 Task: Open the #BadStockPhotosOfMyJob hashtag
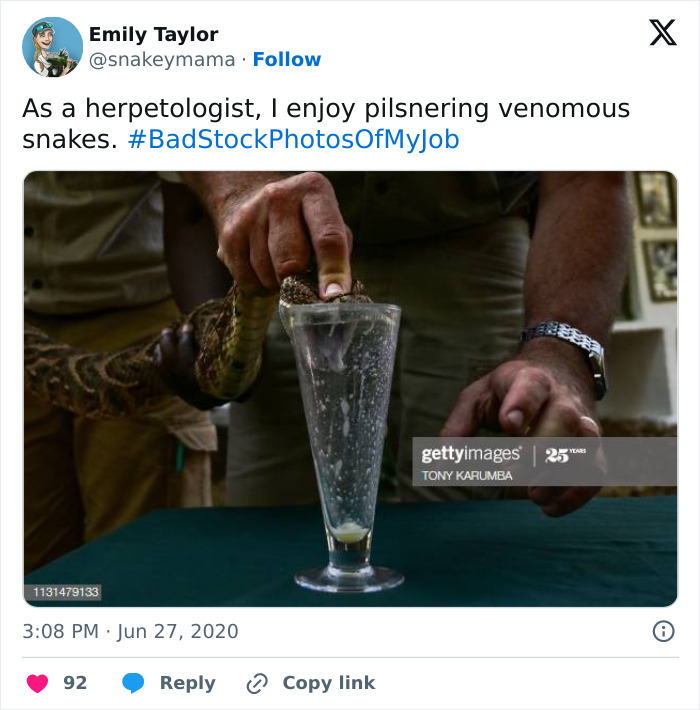pyautogui.click(x=293, y=139)
